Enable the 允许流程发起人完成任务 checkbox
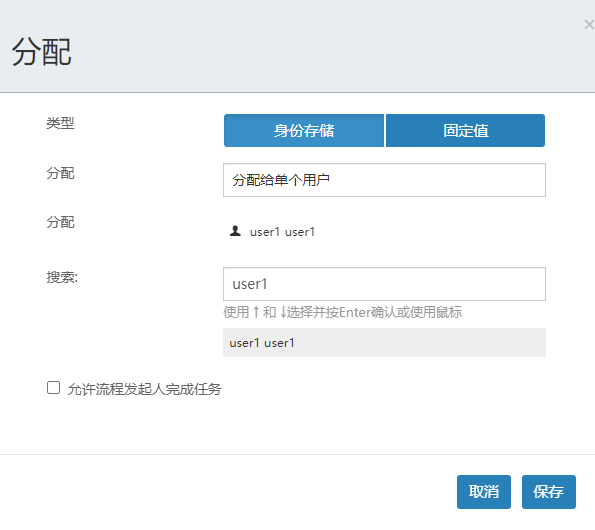This screenshot has width=595, height=530. [54, 388]
